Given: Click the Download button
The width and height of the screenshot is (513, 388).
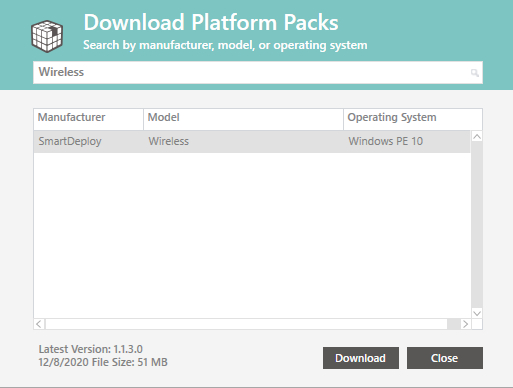Looking at the screenshot, I should coord(361,358).
